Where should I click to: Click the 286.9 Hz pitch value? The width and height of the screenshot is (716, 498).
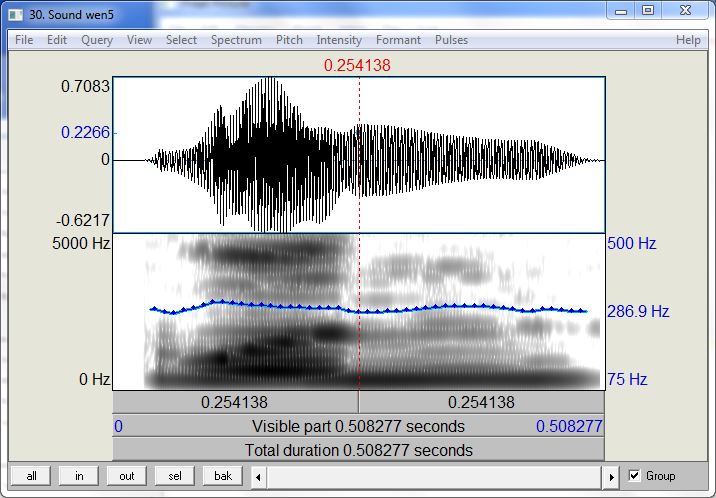click(638, 311)
